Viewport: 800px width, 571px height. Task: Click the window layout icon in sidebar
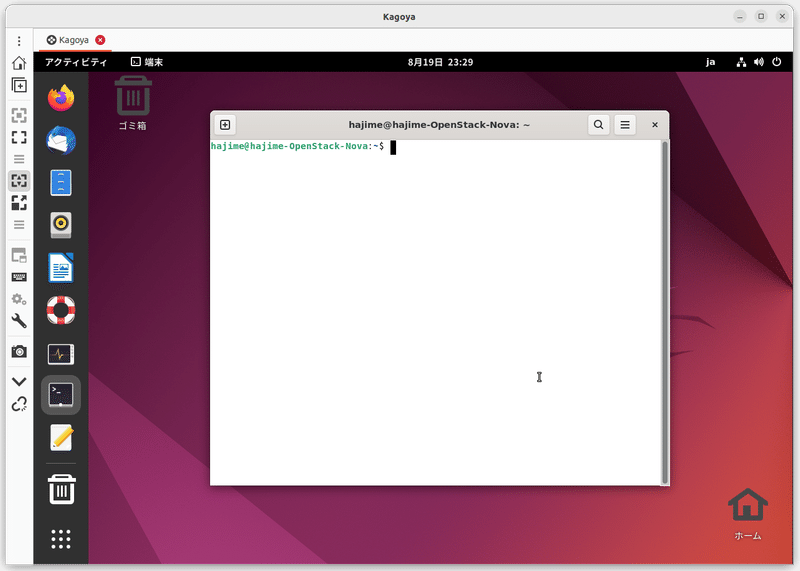(x=19, y=255)
